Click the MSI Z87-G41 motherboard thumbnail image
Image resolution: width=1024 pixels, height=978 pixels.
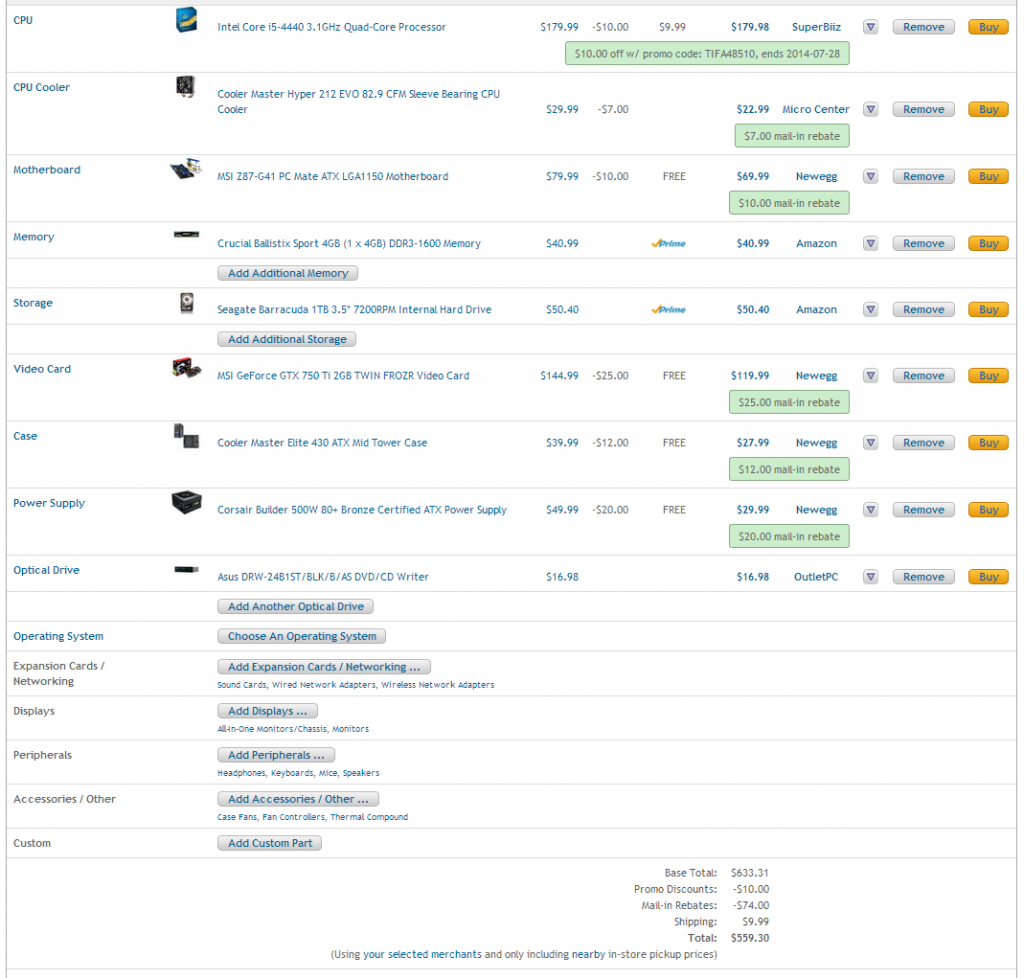tap(186, 170)
